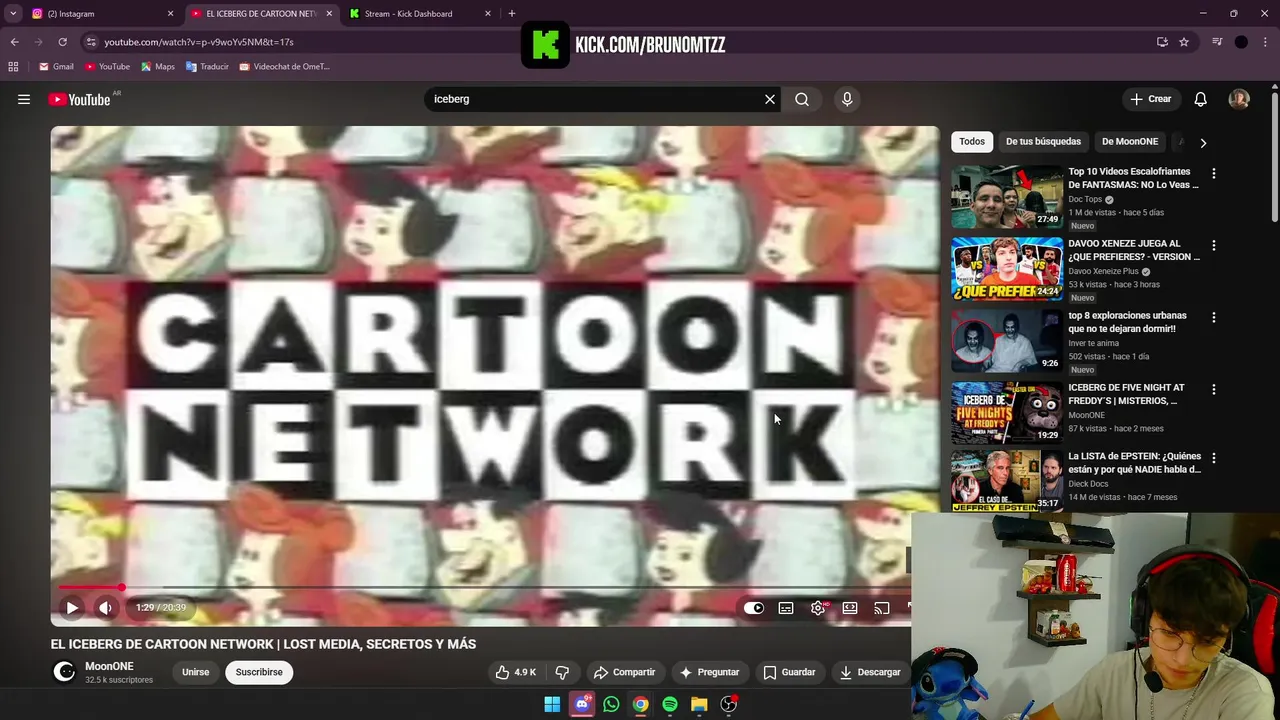Open options for Top 10 Videos Escalofriantes
This screenshot has height=720, width=1280.
point(1214,173)
